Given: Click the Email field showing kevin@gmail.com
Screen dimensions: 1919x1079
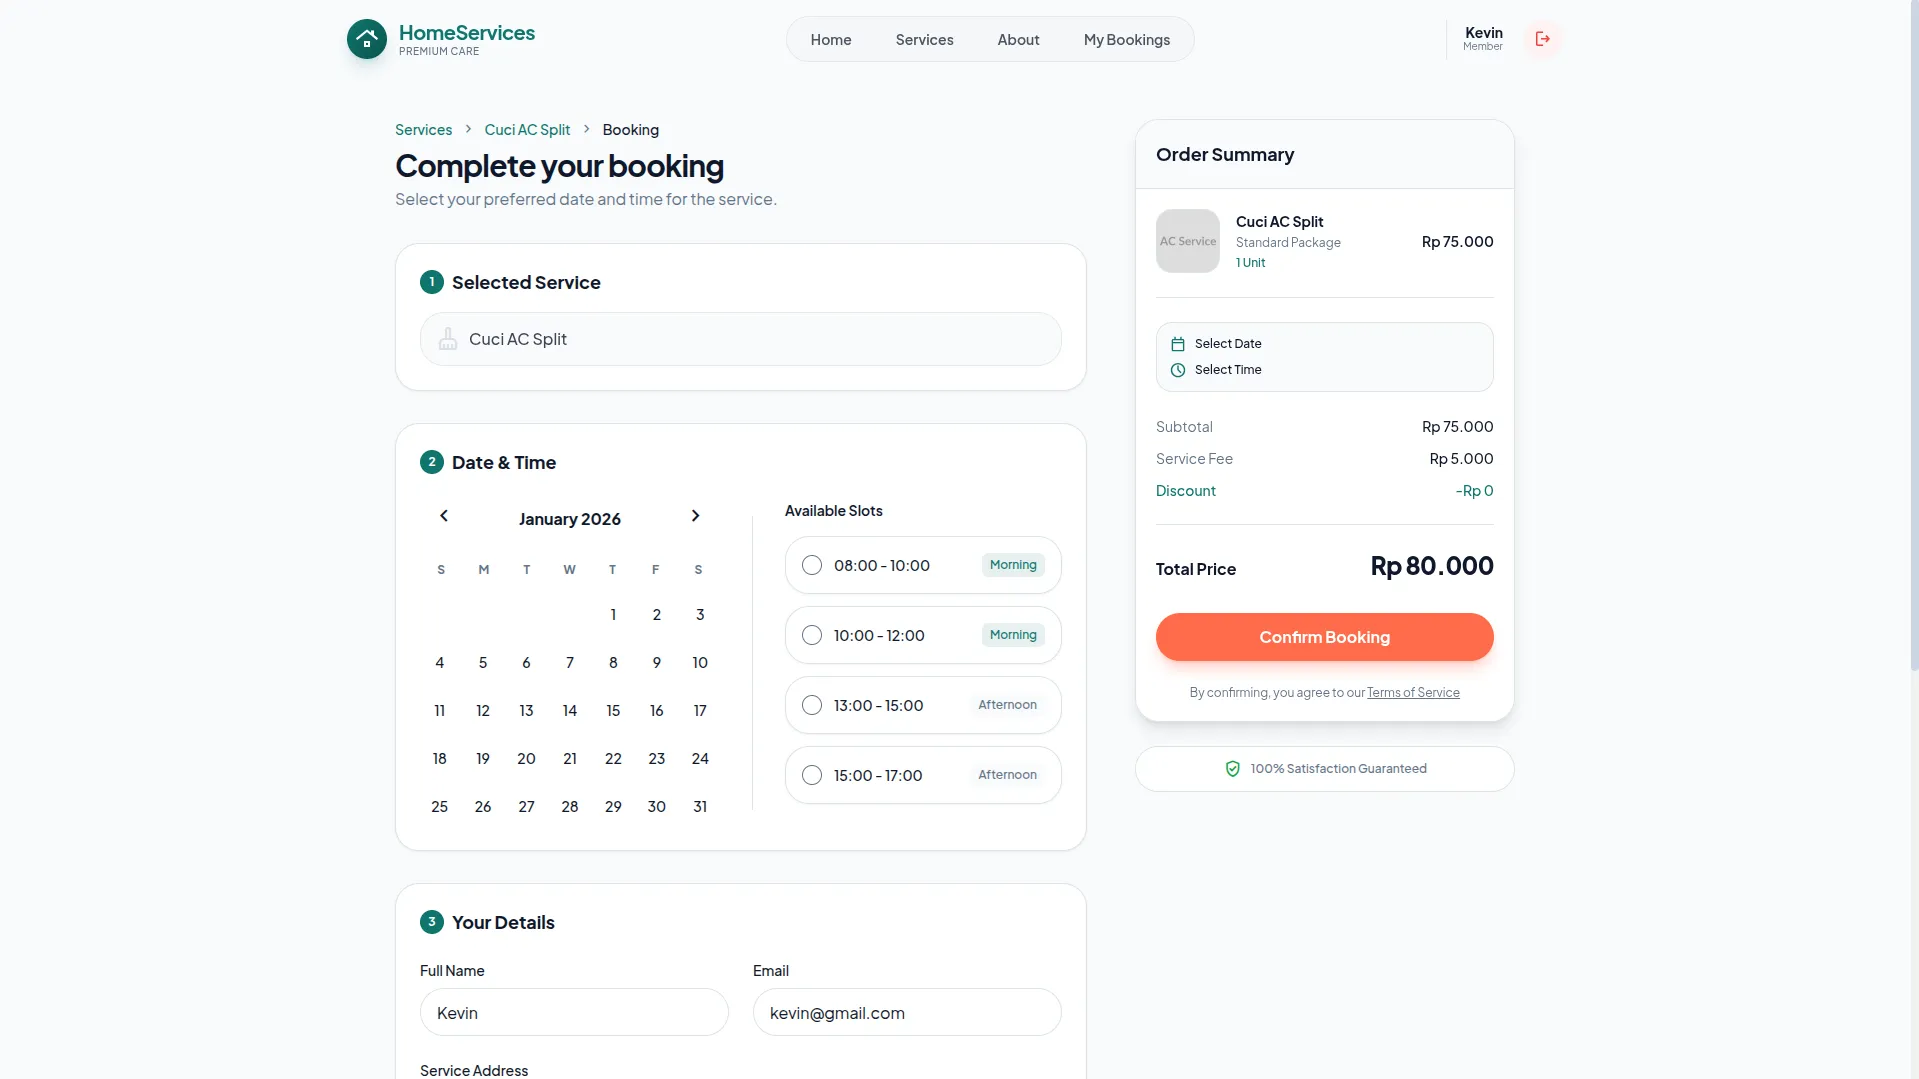Looking at the screenshot, I should click(906, 1012).
